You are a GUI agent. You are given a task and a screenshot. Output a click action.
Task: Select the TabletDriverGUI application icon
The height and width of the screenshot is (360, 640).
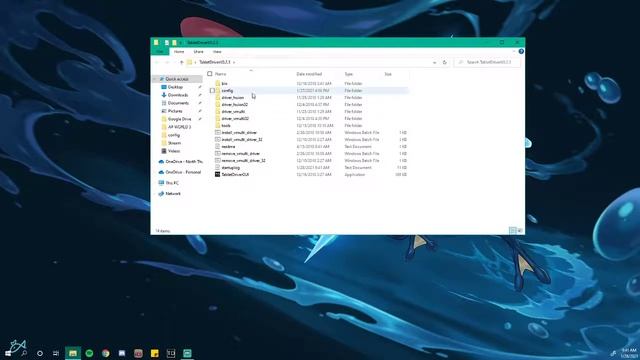[x=218, y=174]
